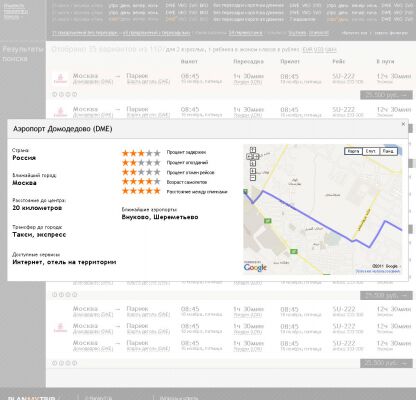Click the Процент задержек star rating
The height and width of the screenshot is (400, 416).
[141, 153]
